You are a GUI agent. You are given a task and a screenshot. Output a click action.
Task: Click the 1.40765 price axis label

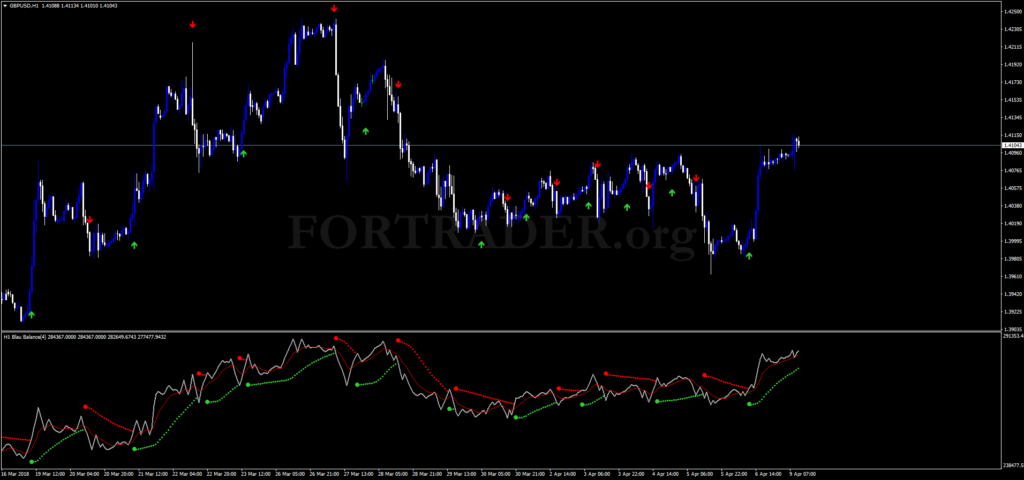[1013, 171]
